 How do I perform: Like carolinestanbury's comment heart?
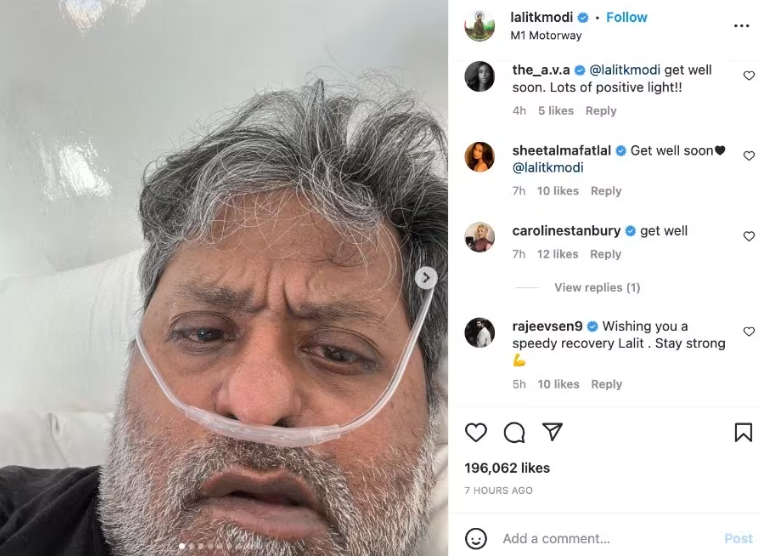tap(749, 236)
